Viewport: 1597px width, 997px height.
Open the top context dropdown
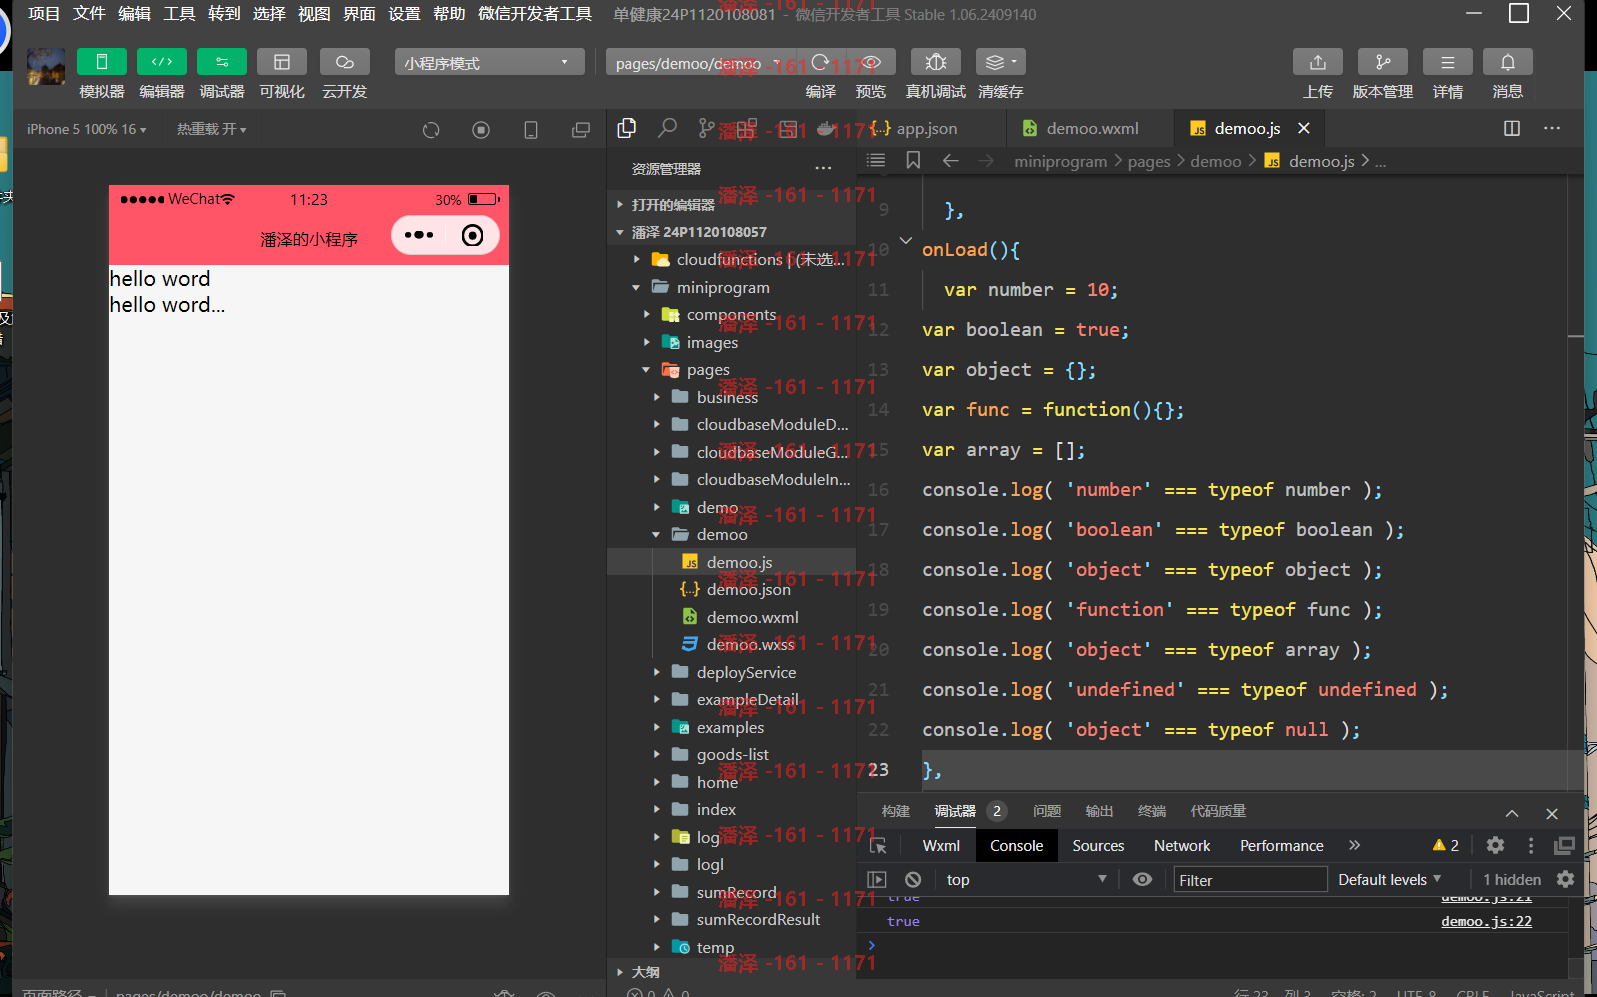tap(1026, 879)
